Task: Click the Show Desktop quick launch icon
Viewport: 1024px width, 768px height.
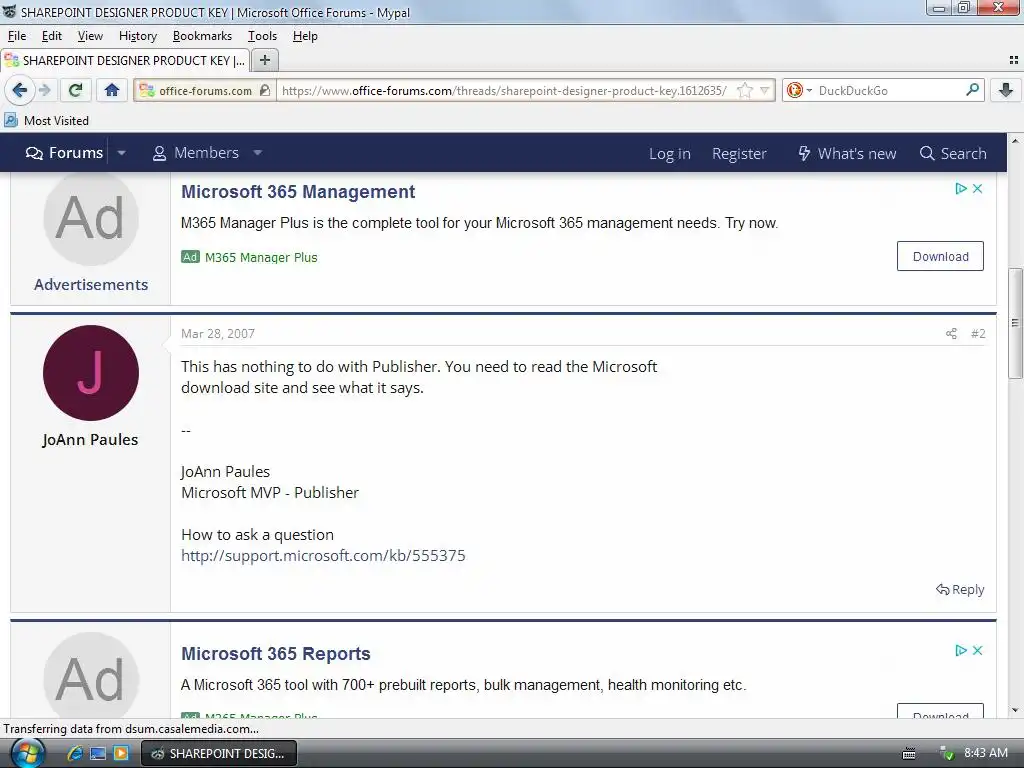Action: (98, 754)
